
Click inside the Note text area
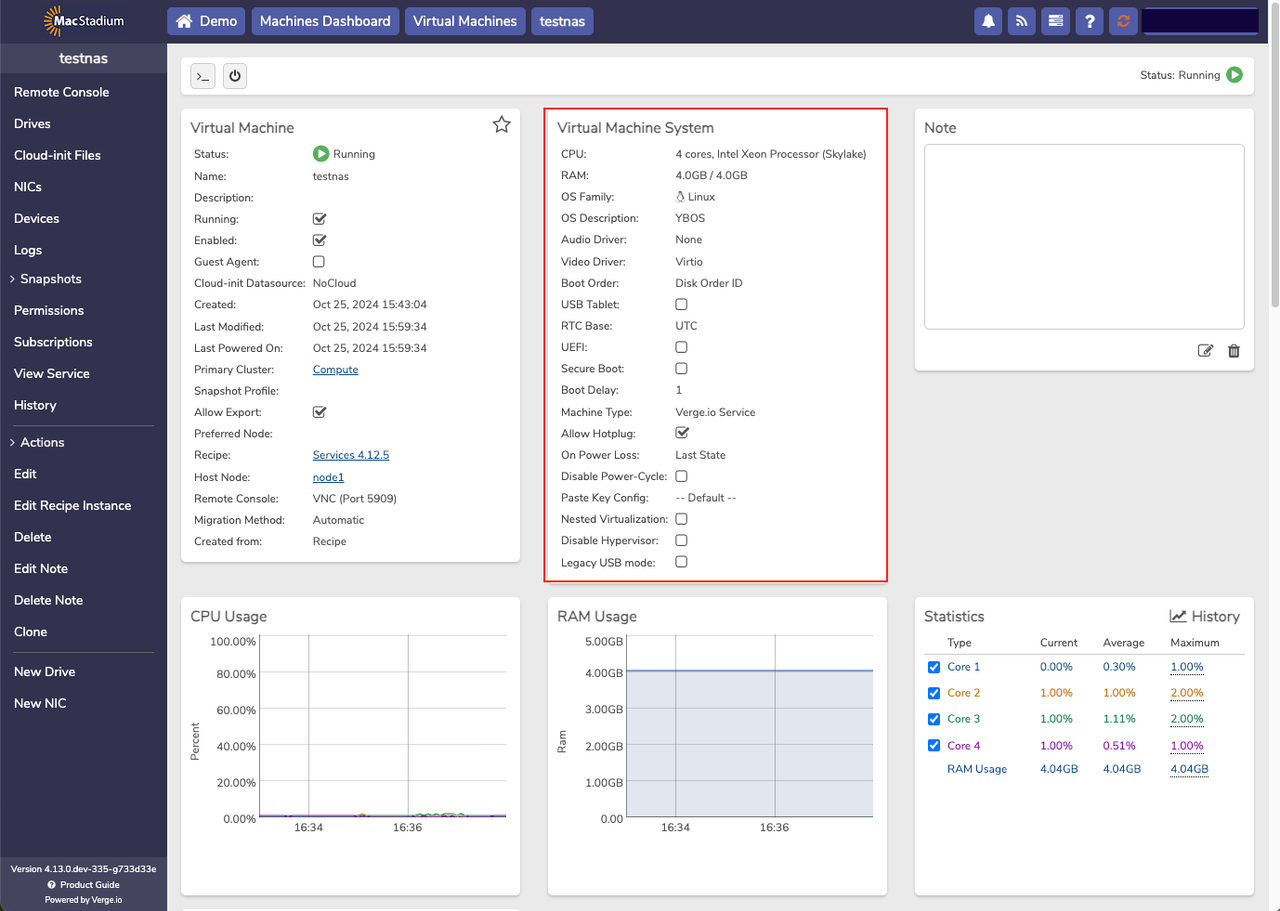tap(1084, 237)
